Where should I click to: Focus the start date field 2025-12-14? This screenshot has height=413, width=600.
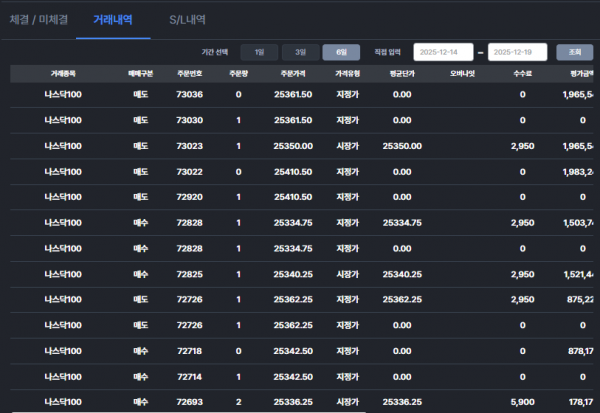[x=443, y=52]
